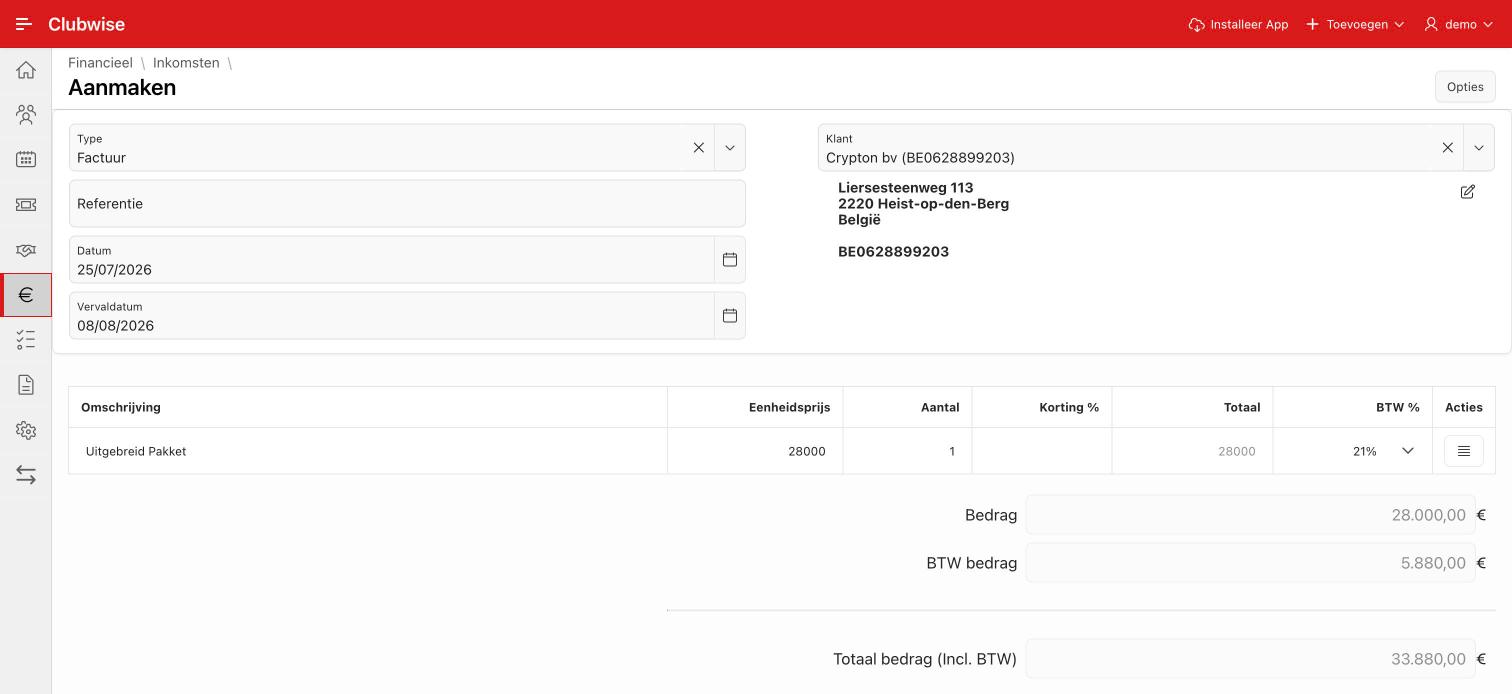Open row actions for Uitgebreid Pakket

pyautogui.click(x=1464, y=451)
